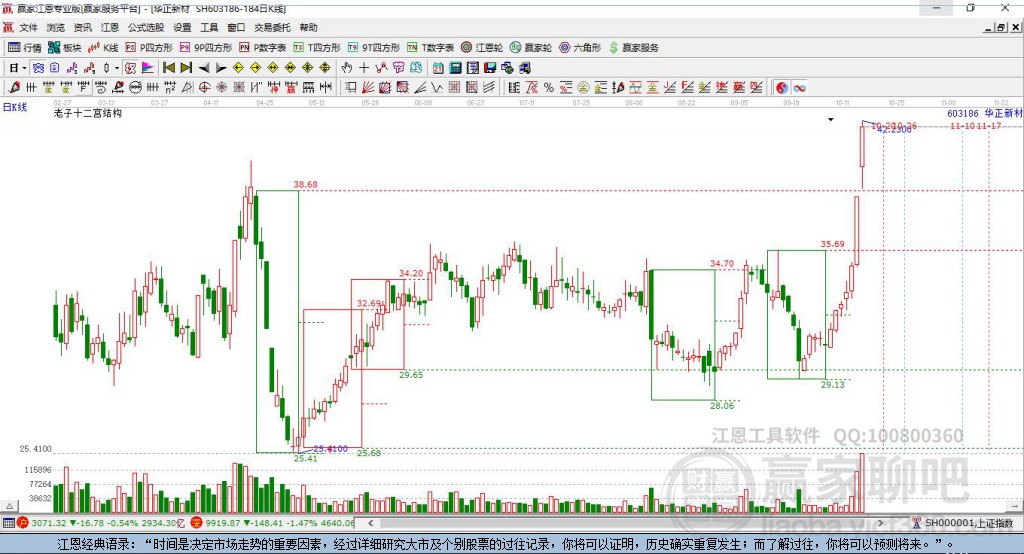1024x554 pixels.
Task: Step chart right with black arrow
Action: (x=221, y=68)
